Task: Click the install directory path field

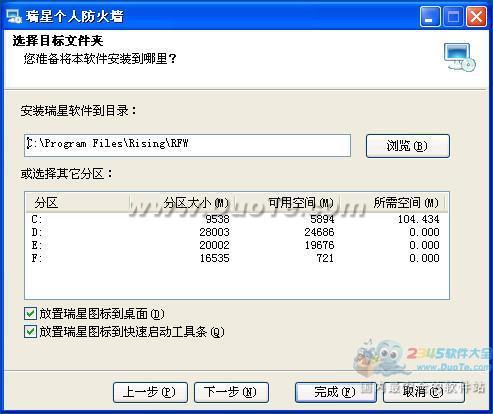Action: pyautogui.click(x=187, y=145)
